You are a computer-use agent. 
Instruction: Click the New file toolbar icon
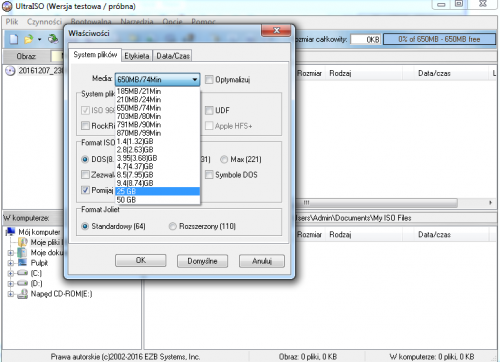(13, 39)
